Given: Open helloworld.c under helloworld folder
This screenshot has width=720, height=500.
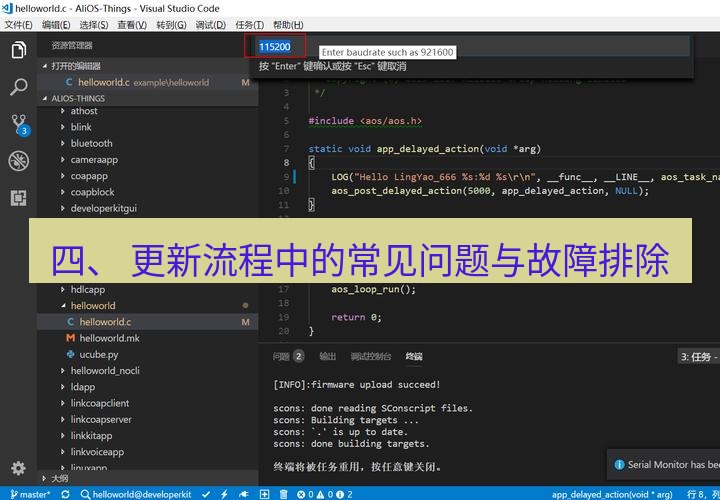Looking at the screenshot, I should click(147, 322).
